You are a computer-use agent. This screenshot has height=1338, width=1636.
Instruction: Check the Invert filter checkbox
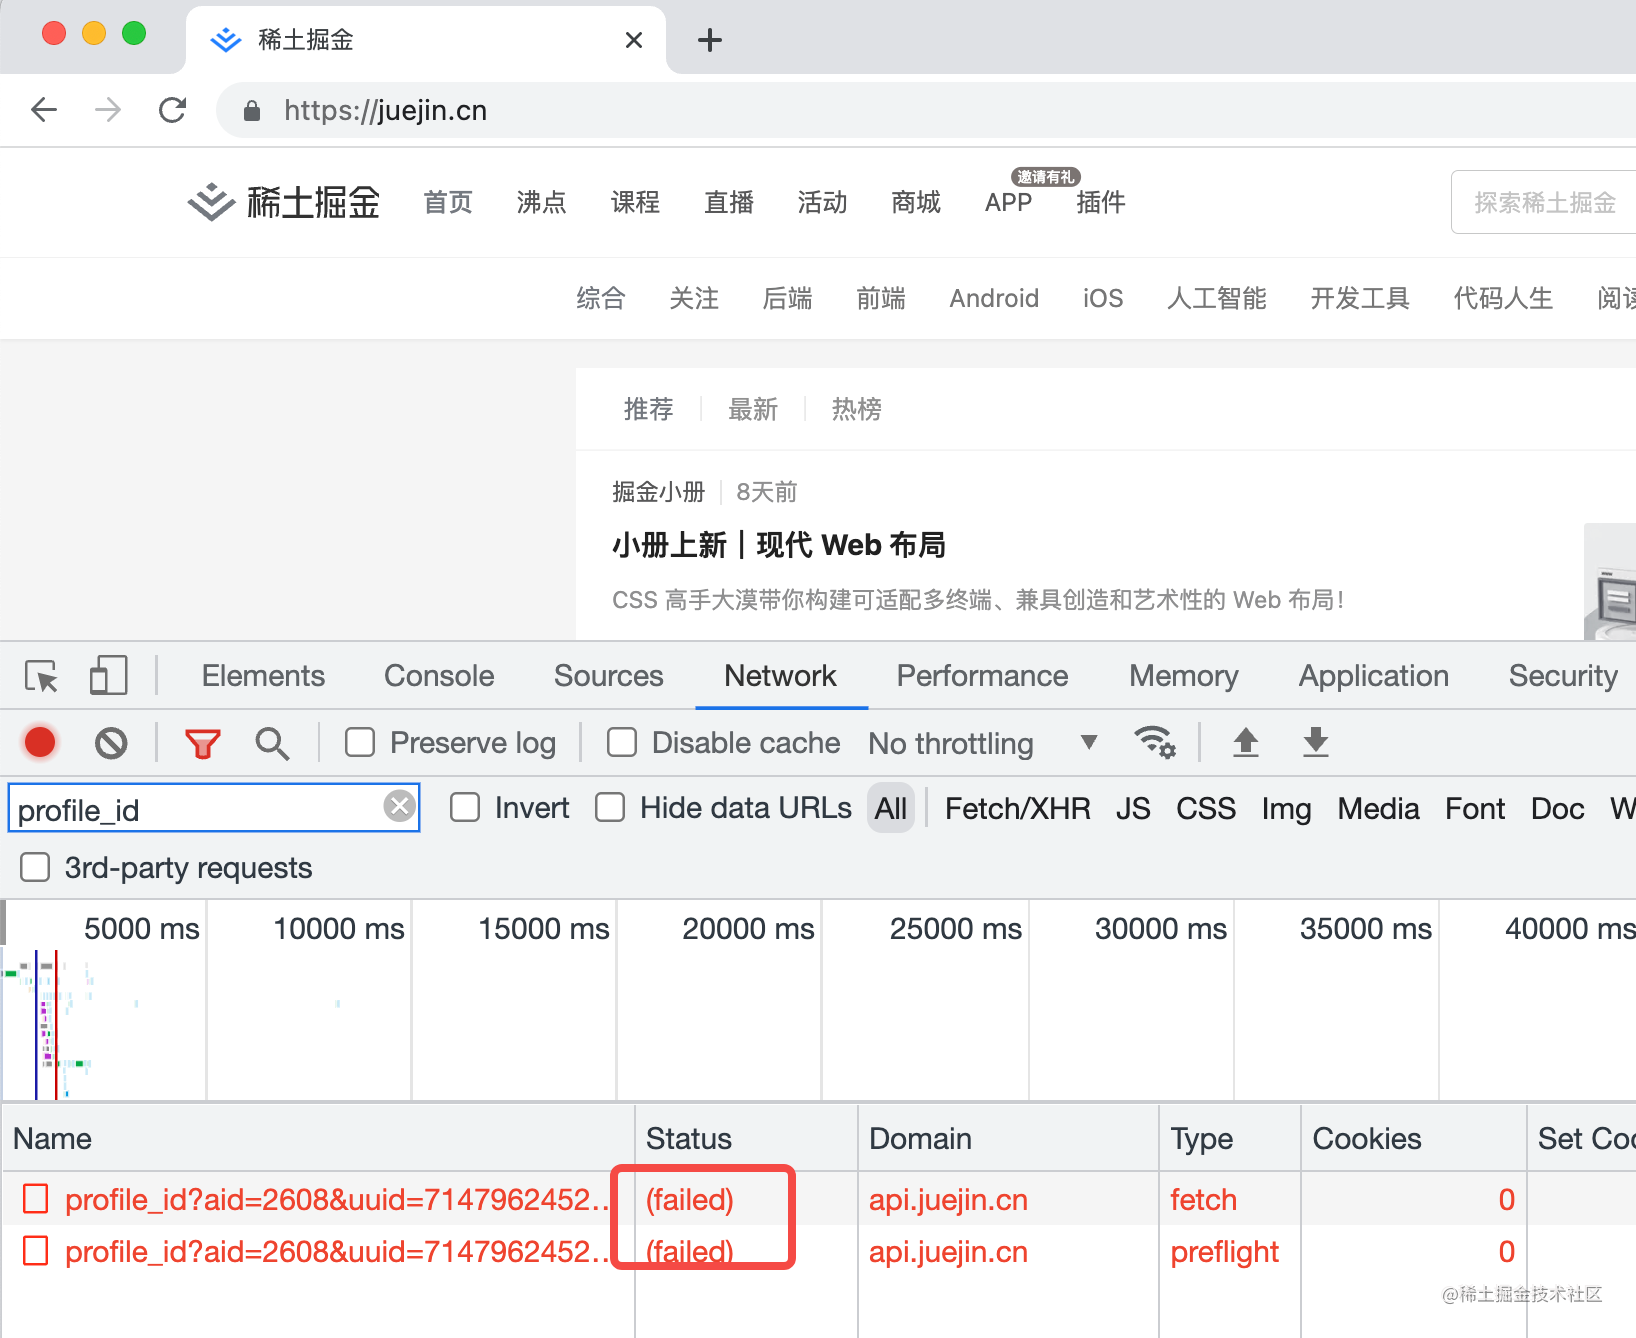[465, 808]
